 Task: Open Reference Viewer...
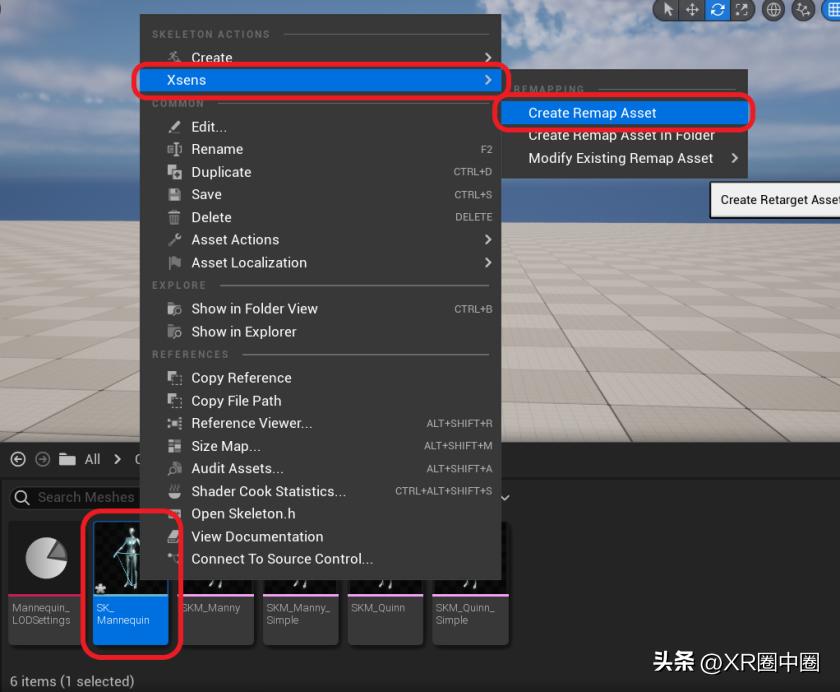pyautogui.click(x=321, y=423)
